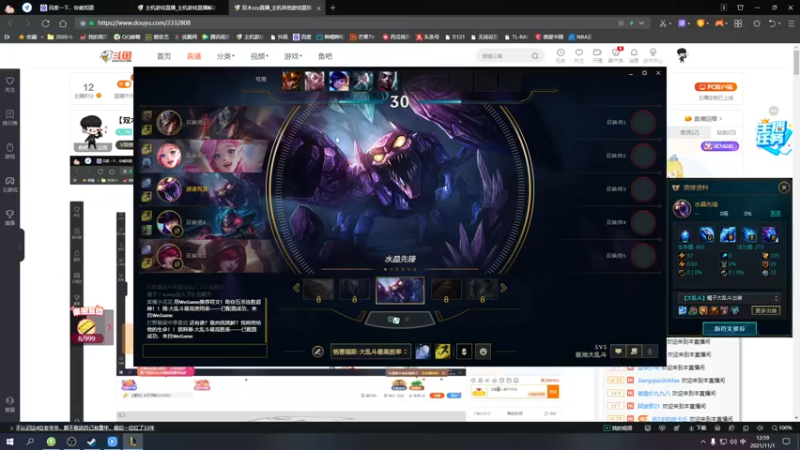
Task: Click the League client taskbar icon
Action: pyautogui.click(x=133, y=441)
